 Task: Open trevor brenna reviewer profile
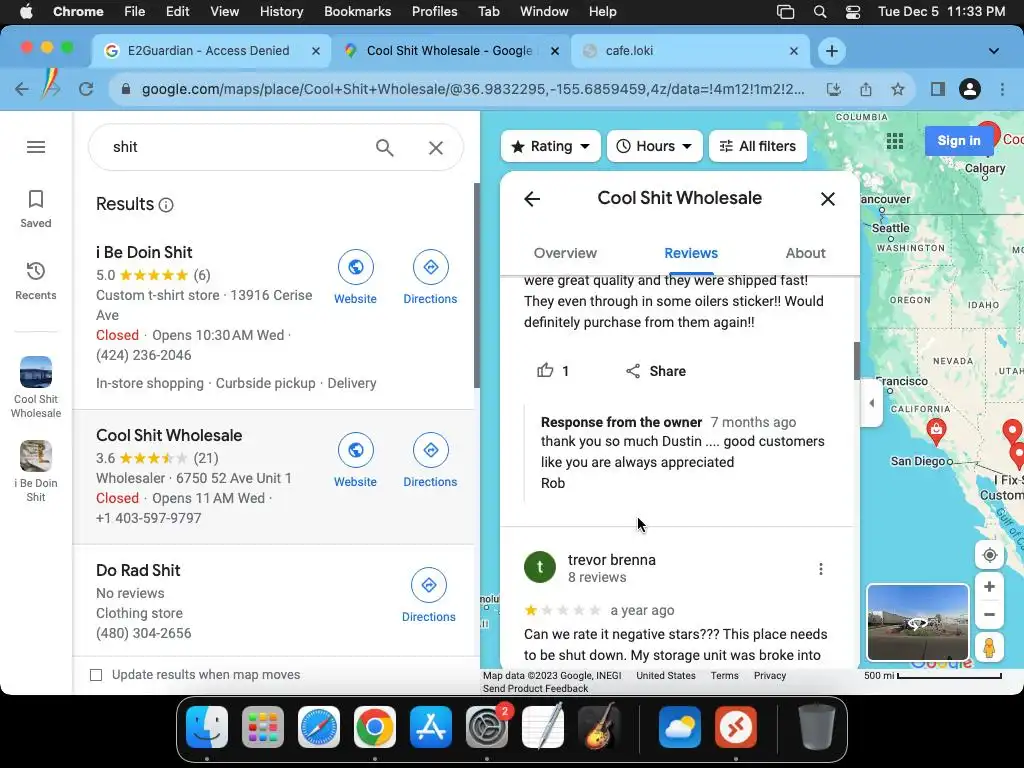[611, 560]
